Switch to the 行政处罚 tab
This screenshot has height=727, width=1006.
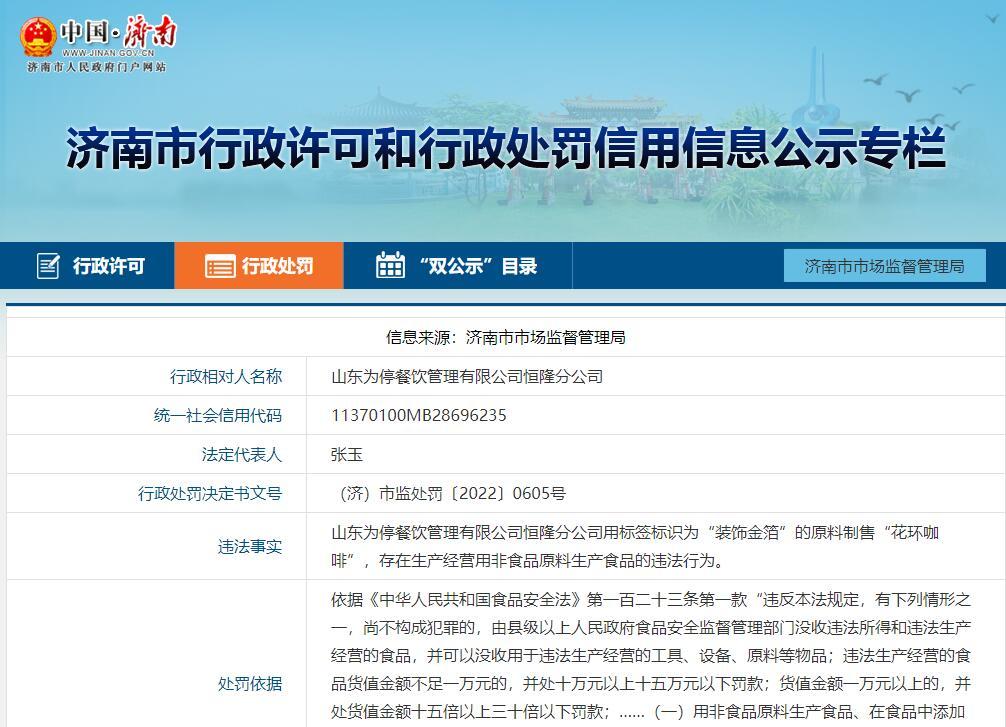tap(259, 266)
